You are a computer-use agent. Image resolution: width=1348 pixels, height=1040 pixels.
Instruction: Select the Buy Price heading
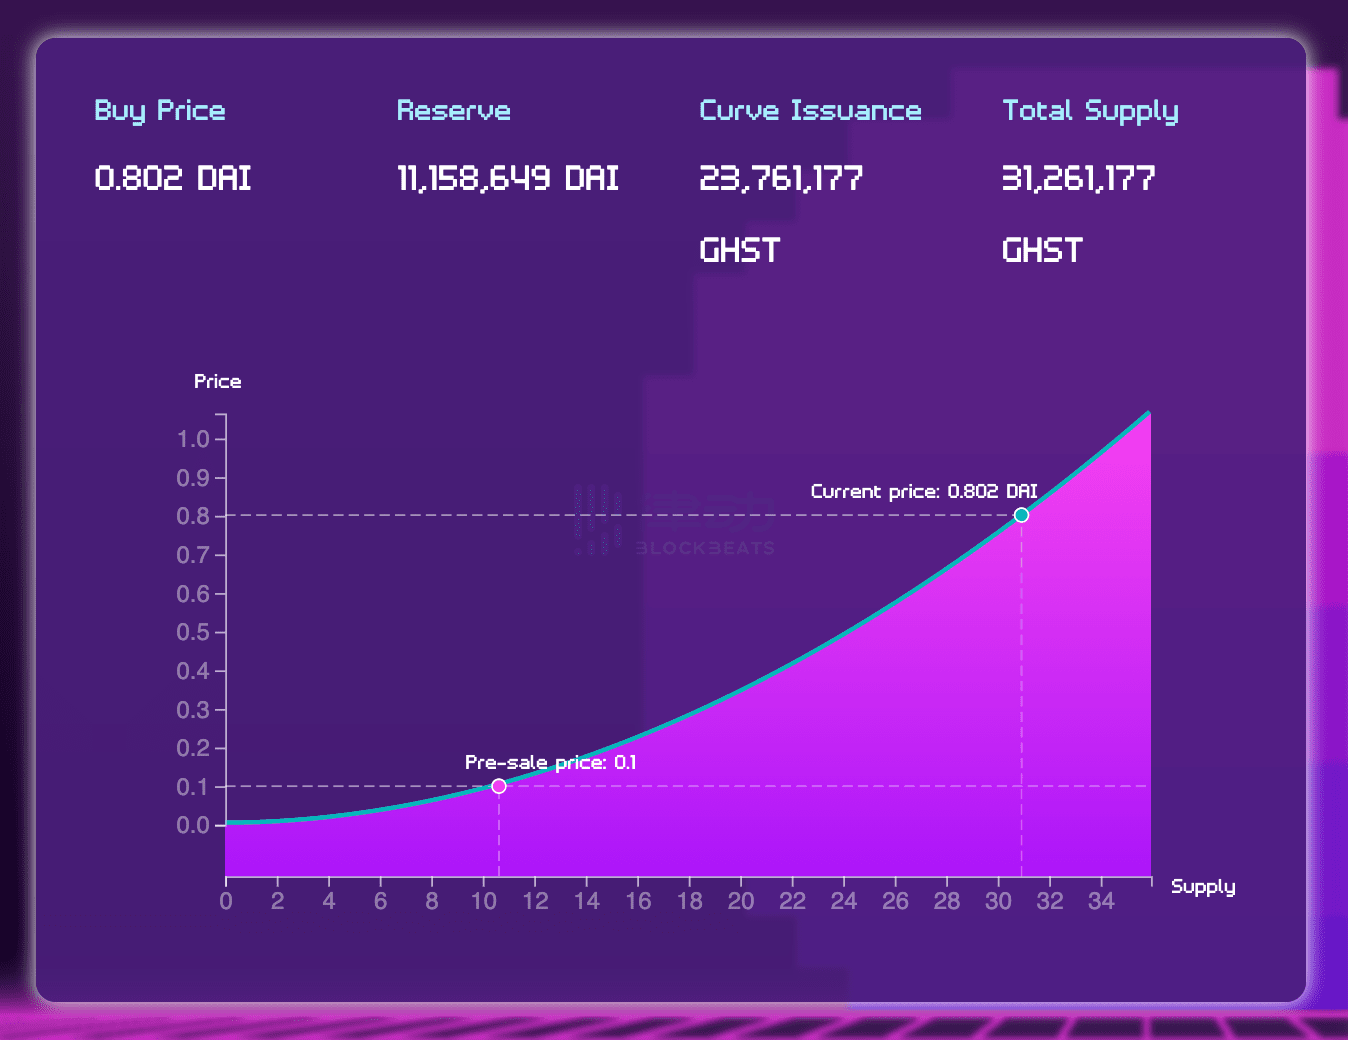pyautogui.click(x=160, y=111)
